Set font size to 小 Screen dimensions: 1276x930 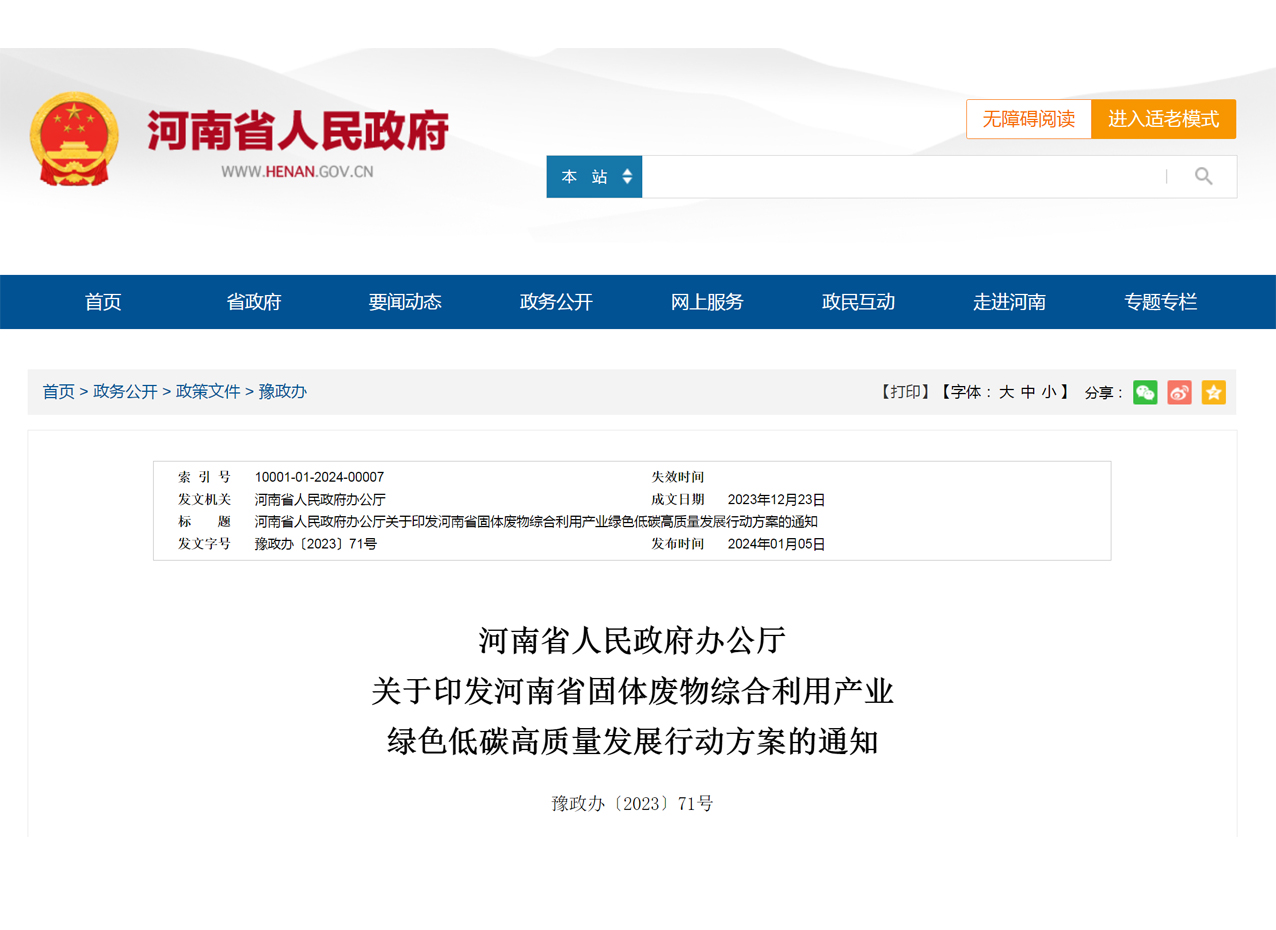pyautogui.click(x=1049, y=392)
